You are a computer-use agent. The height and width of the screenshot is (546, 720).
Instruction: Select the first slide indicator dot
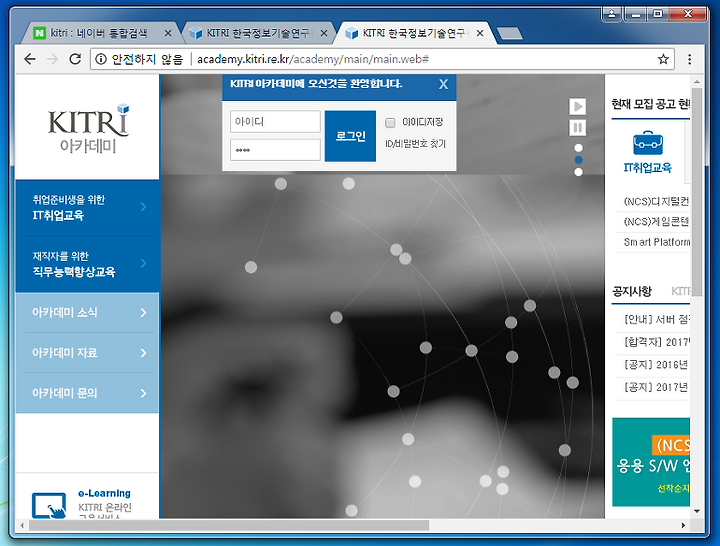579,148
